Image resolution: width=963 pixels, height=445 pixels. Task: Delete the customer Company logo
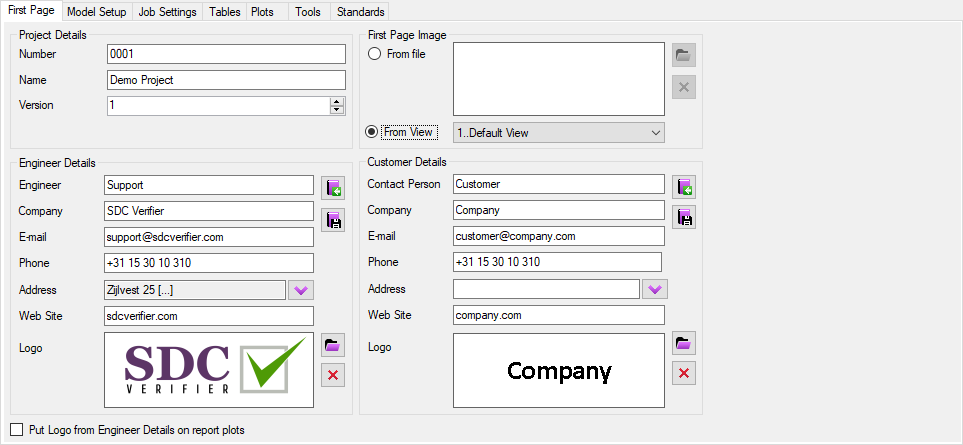[684, 373]
